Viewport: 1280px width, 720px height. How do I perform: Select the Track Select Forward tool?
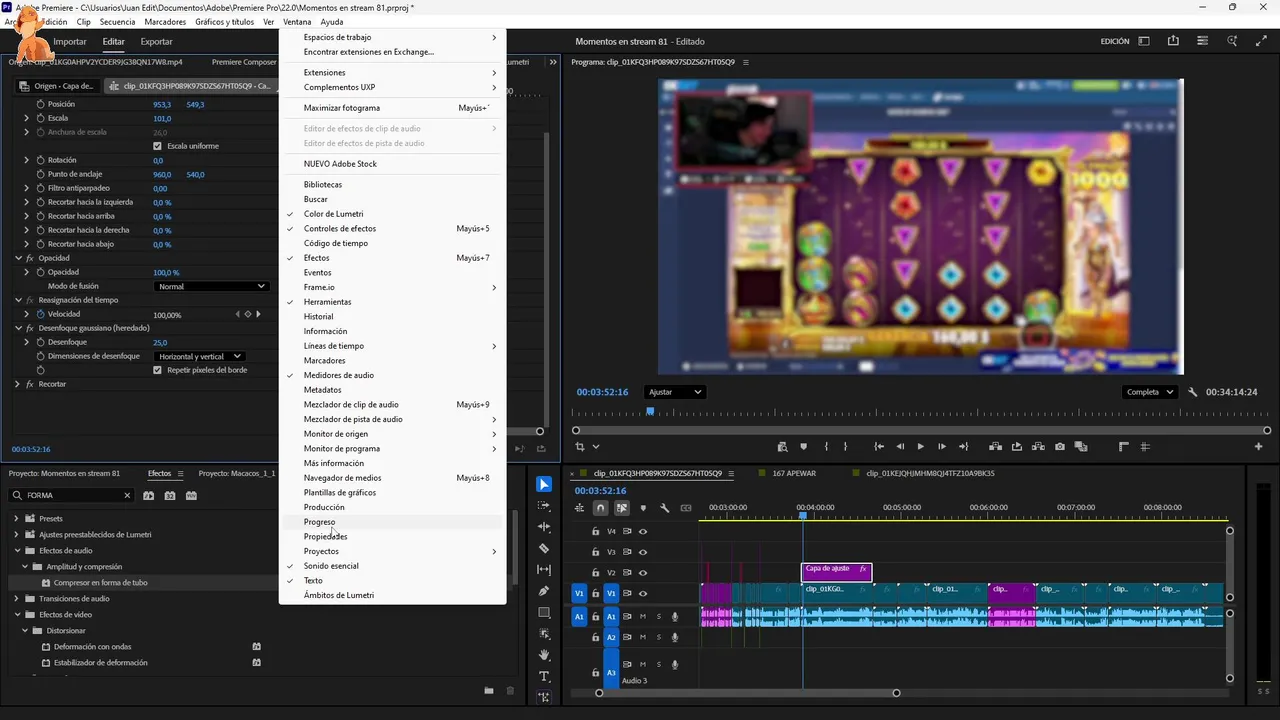point(544,506)
